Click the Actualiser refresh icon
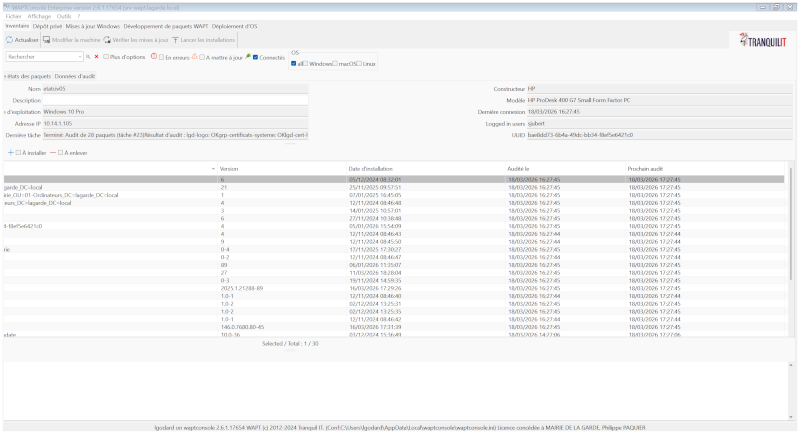 (x=9, y=40)
